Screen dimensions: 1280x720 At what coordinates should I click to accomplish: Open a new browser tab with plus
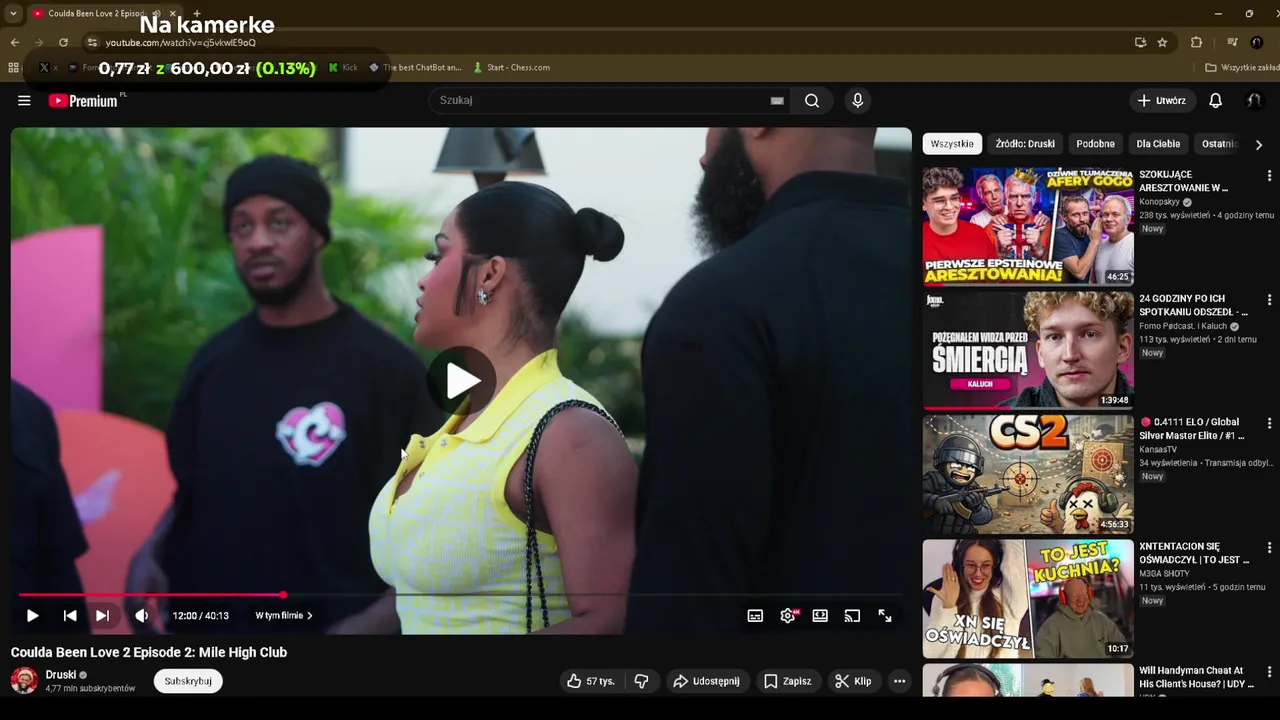point(196,14)
